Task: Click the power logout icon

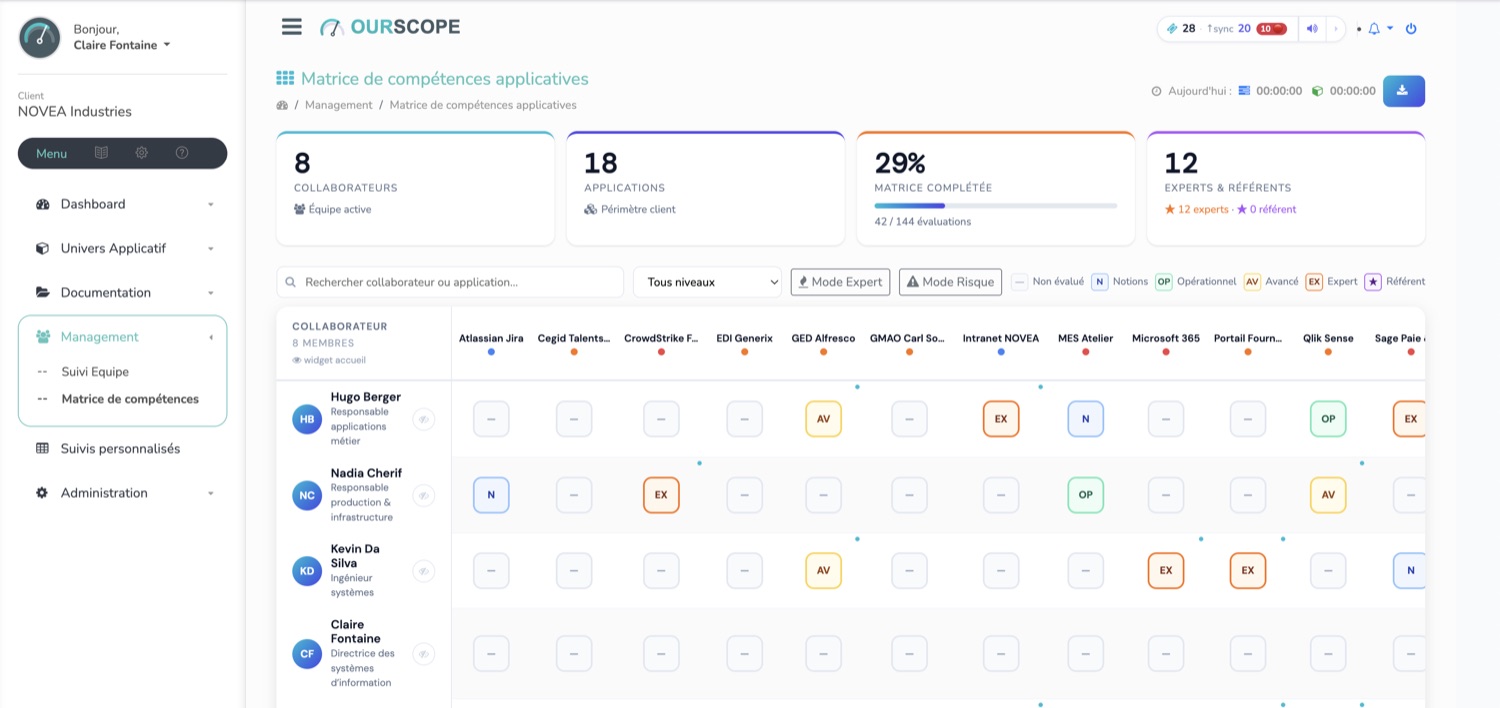Action: tap(1411, 29)
